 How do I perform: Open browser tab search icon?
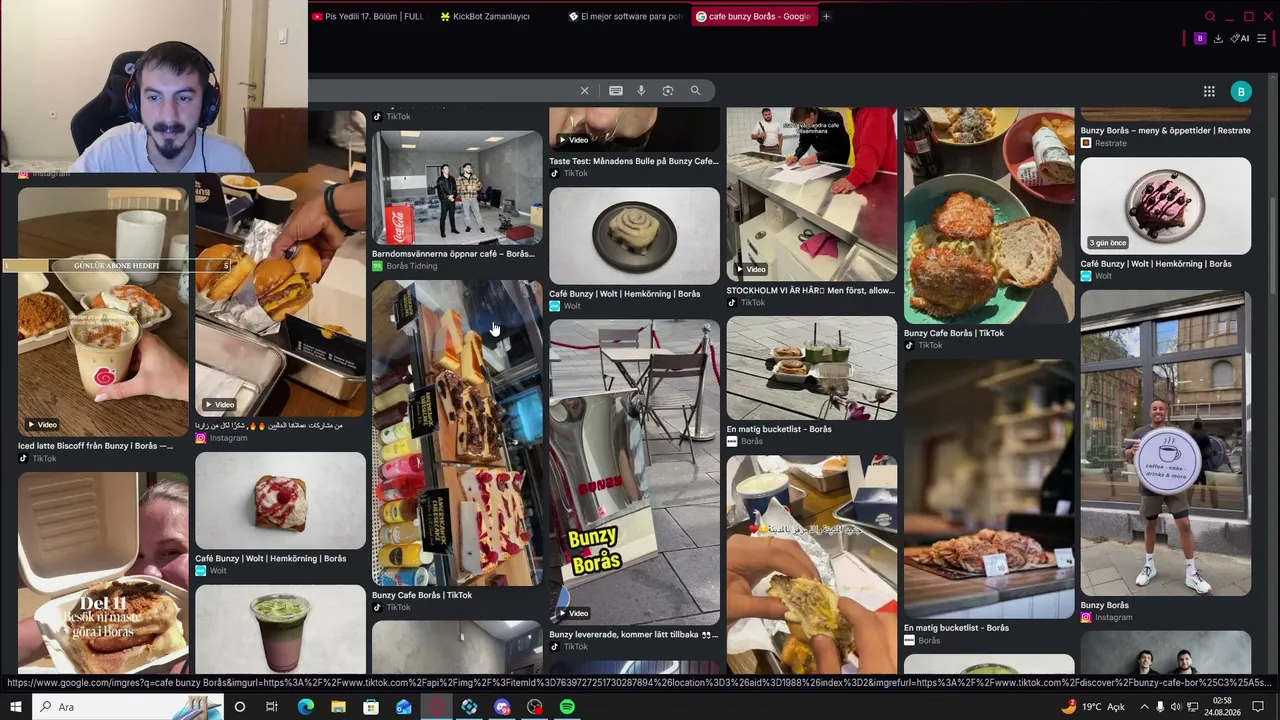(x=1210, y=16)
